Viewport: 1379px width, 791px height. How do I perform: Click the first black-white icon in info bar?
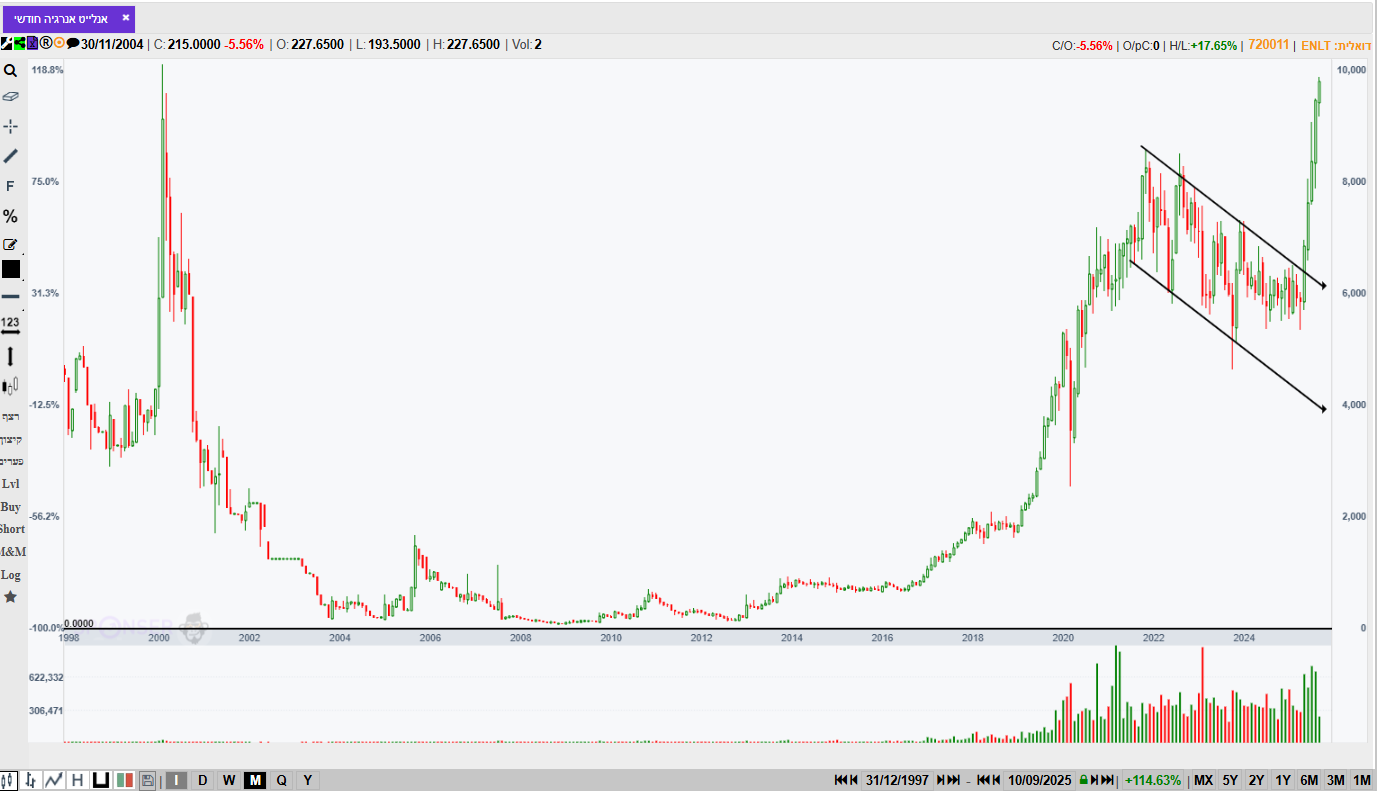[x=6, y=44]
